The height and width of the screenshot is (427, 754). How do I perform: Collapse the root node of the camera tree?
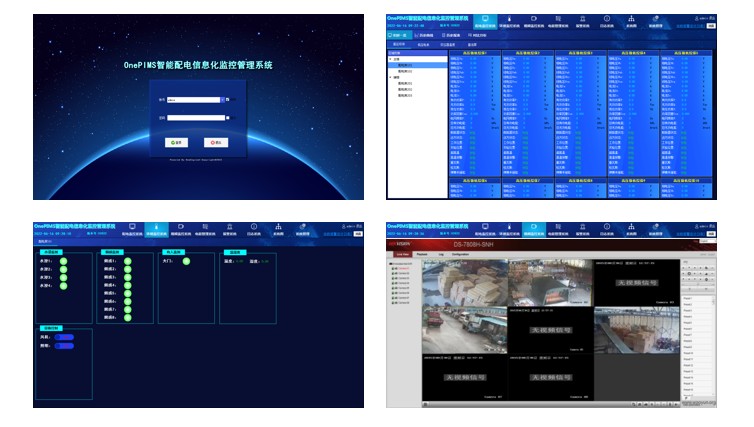390,264
